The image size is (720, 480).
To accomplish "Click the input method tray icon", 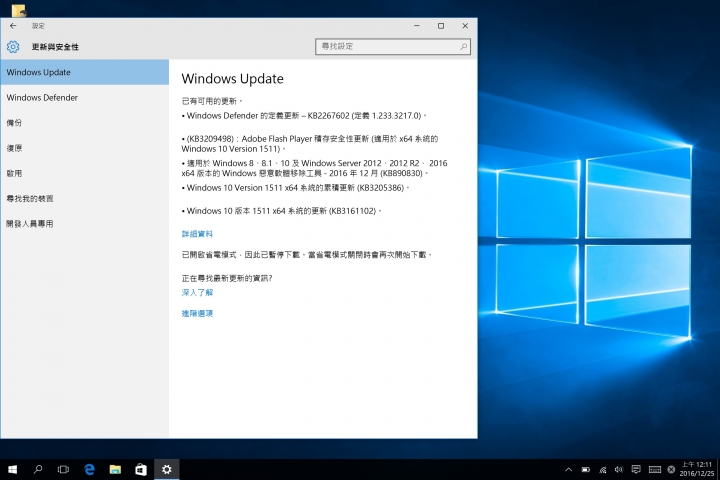I will (671, 469).
